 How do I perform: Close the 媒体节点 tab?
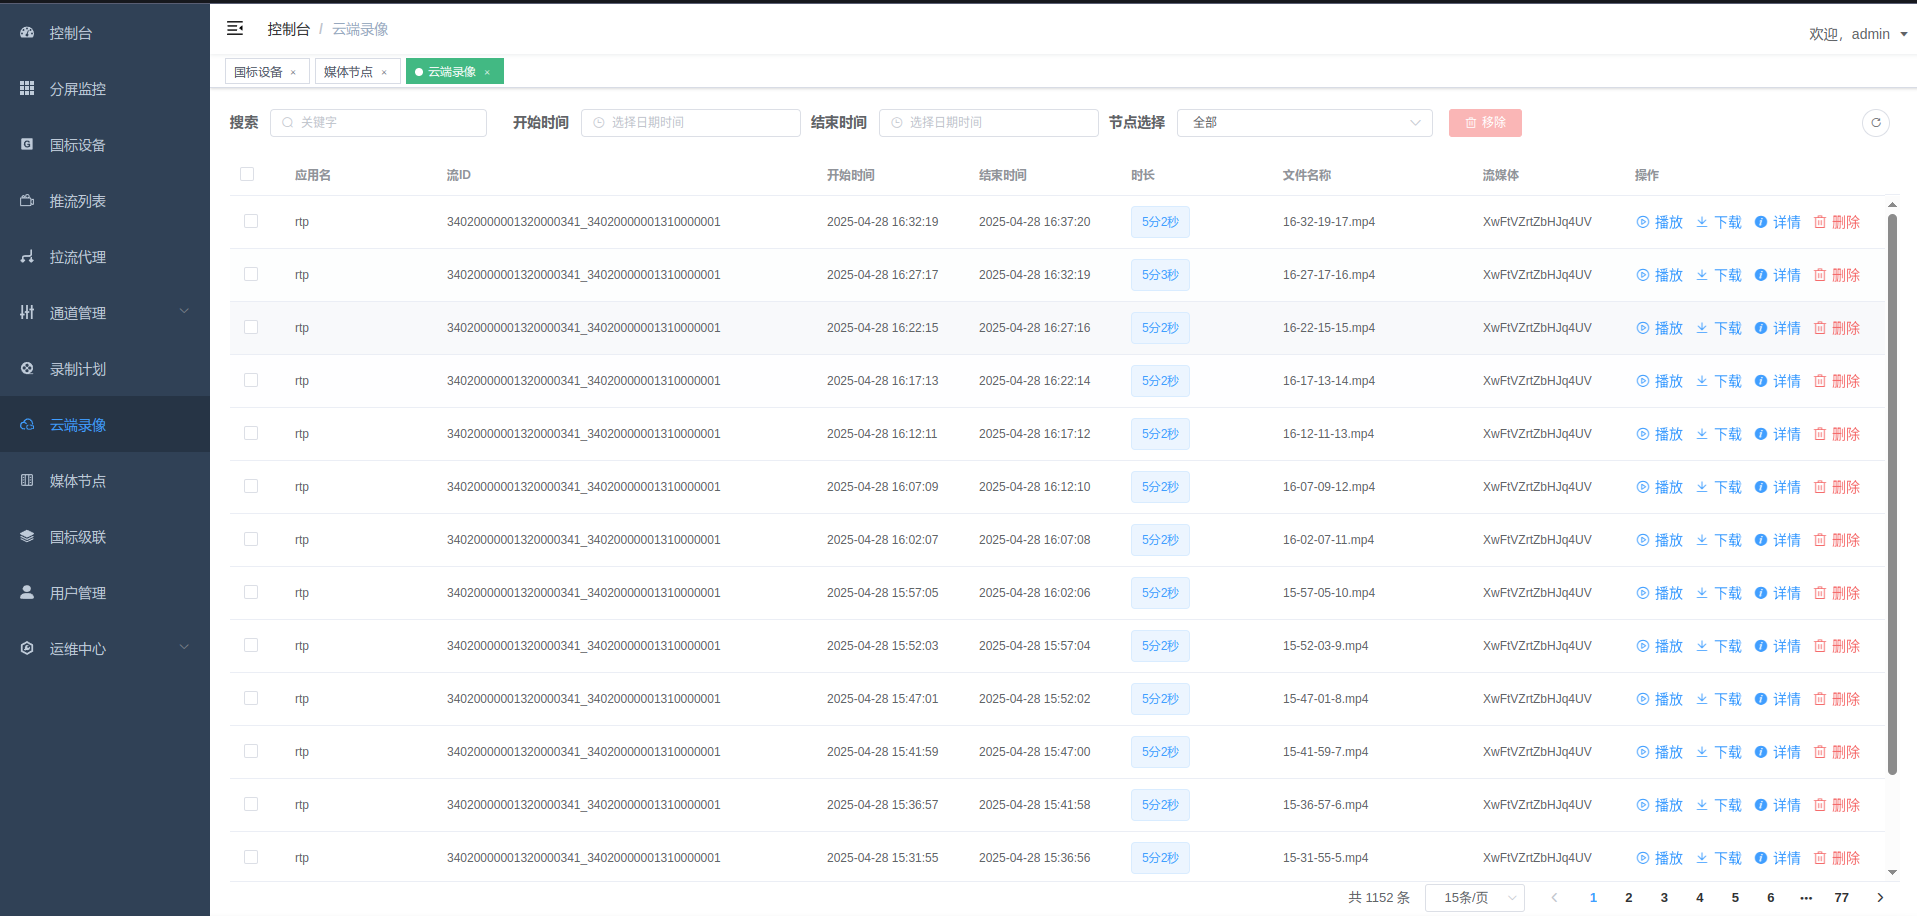point(384,72)
